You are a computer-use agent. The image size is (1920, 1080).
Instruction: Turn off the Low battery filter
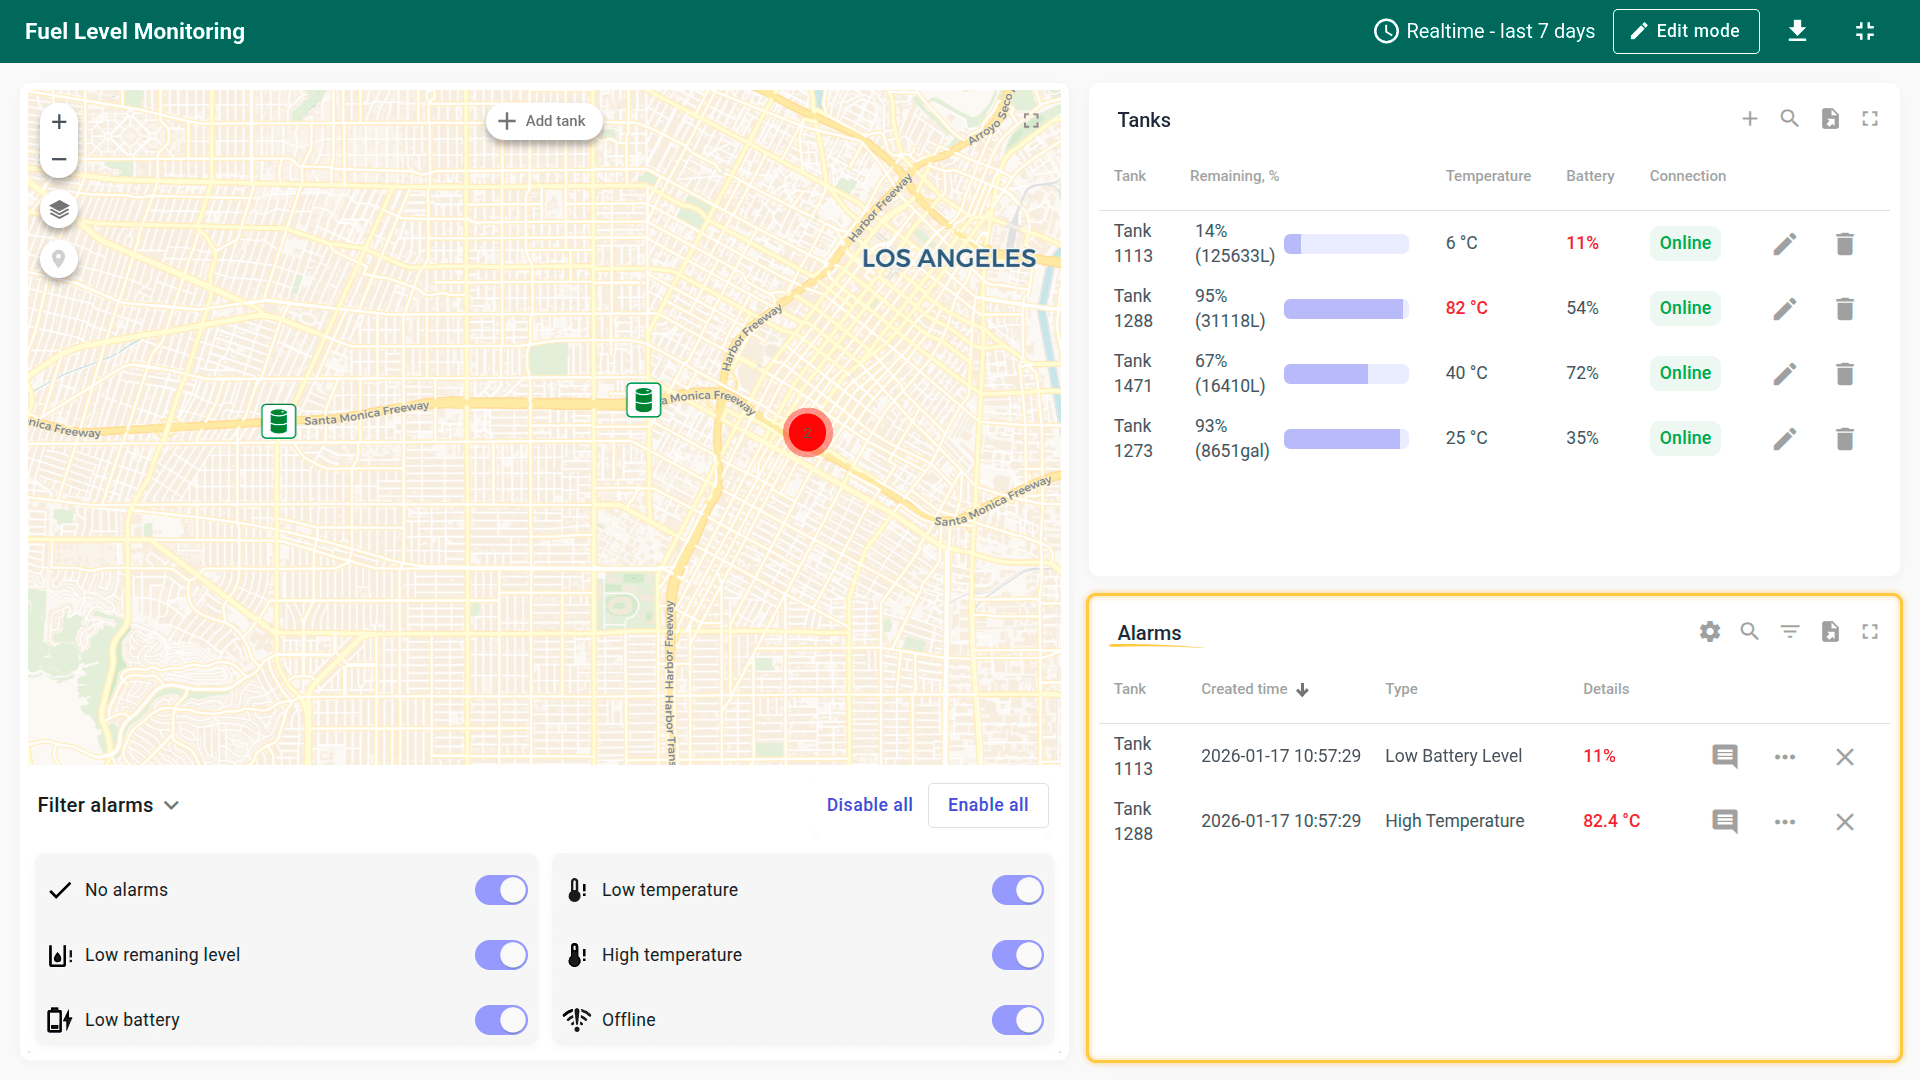click(501, 1020)
